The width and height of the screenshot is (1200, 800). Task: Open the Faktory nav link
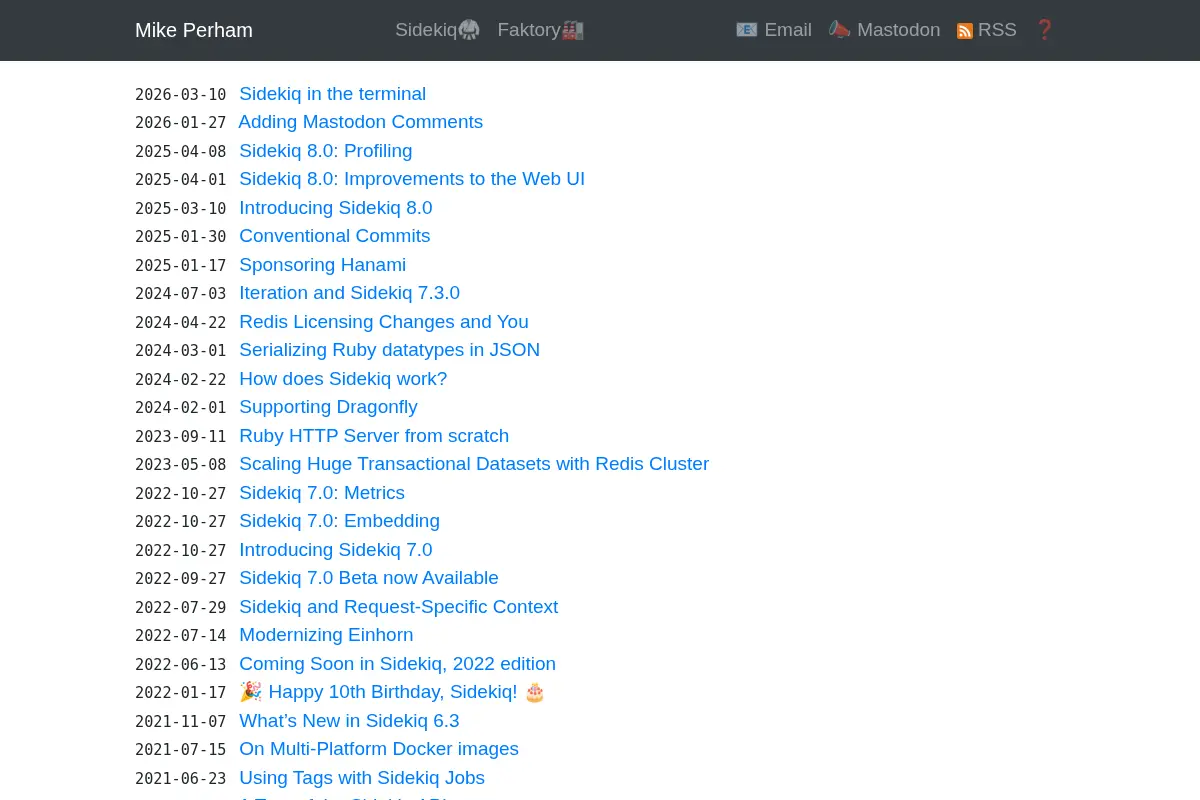[x=540, y=30]
